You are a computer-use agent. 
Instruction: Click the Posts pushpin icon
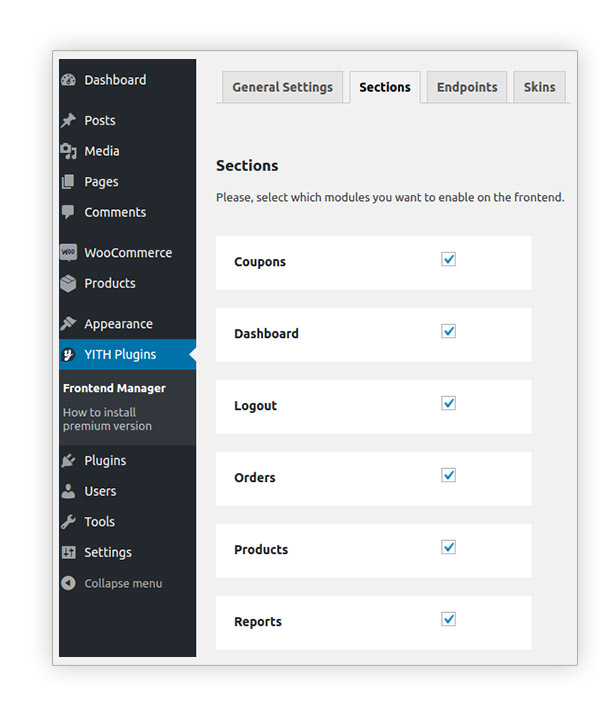pyautogui.click(x=68, y=120)
